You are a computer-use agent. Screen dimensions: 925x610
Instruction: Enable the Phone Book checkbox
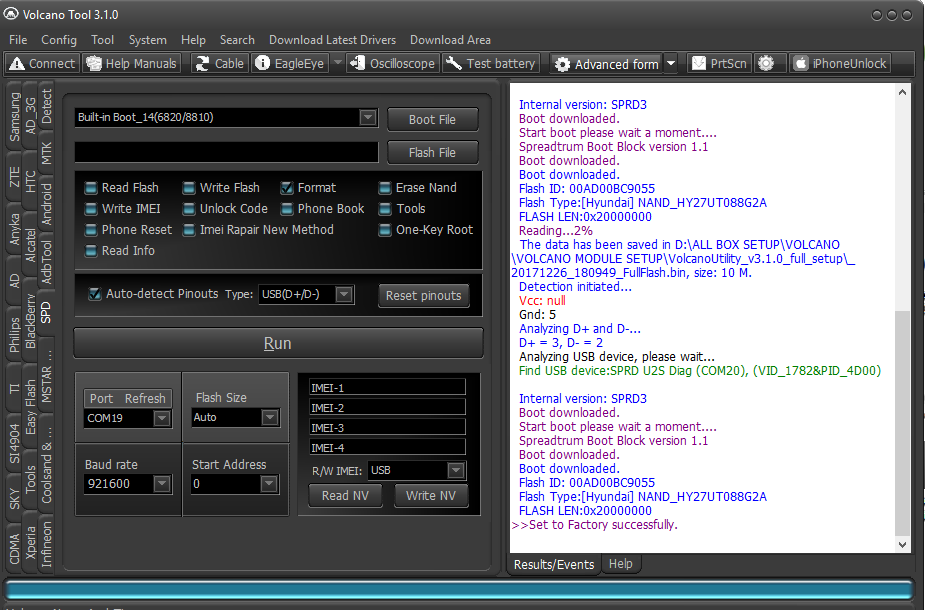(x=287, y=209)
